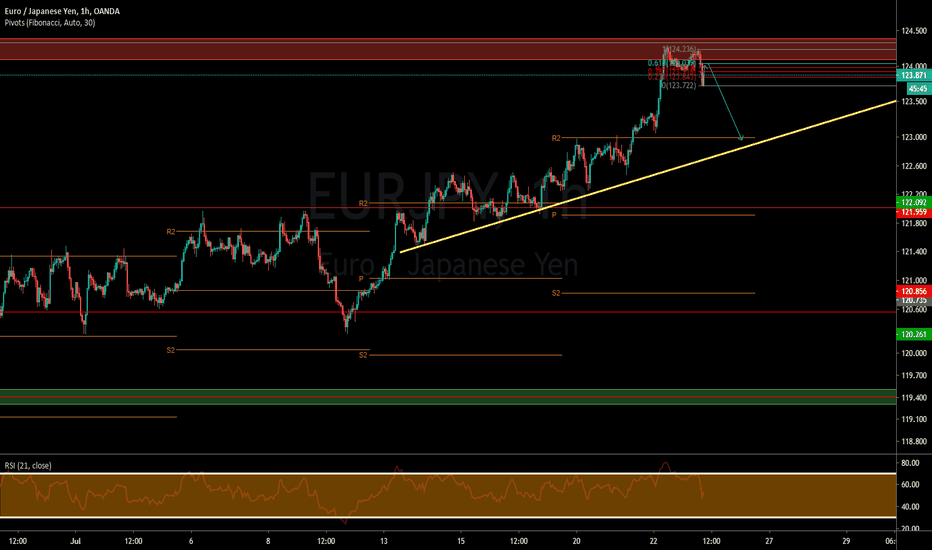Viewport: 932px width, 550px height.
Task: Click the 0(123.722) Fibonacci level label
Action: point(679,86)
